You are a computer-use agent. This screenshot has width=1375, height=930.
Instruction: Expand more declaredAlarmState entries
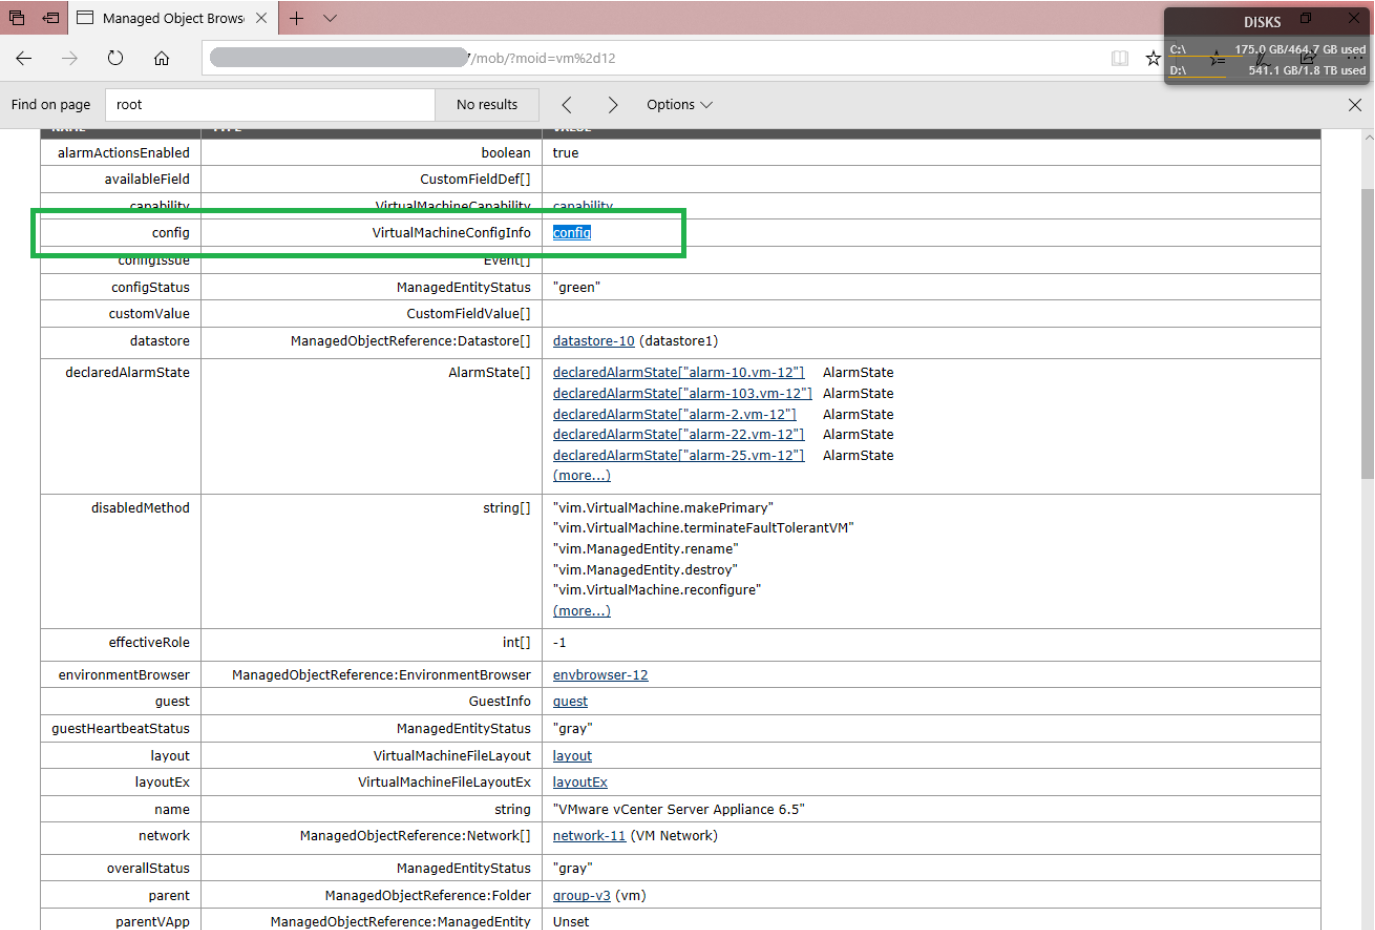coord(581,476)
